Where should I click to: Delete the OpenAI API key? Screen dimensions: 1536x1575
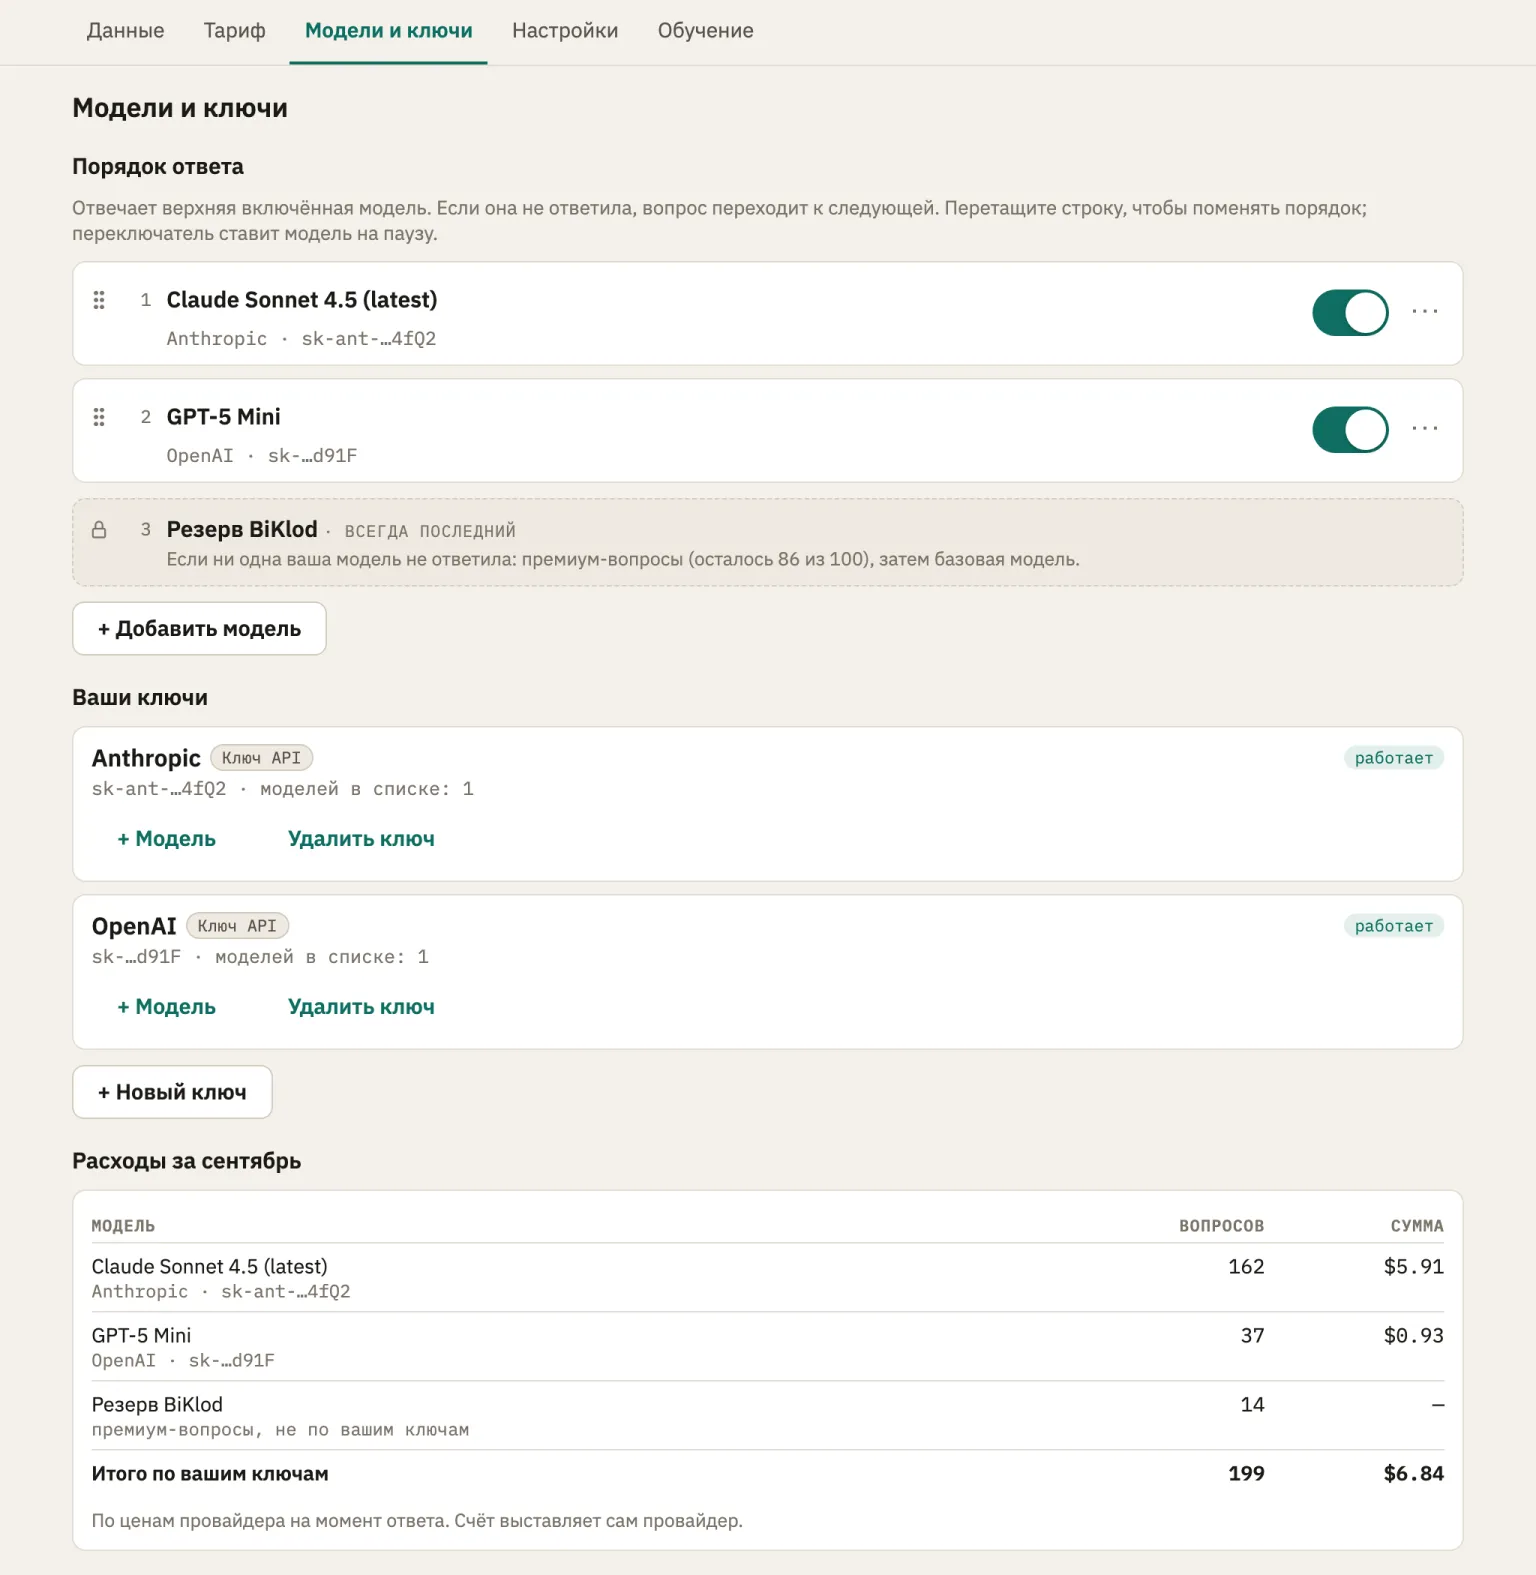[361, 1007]
